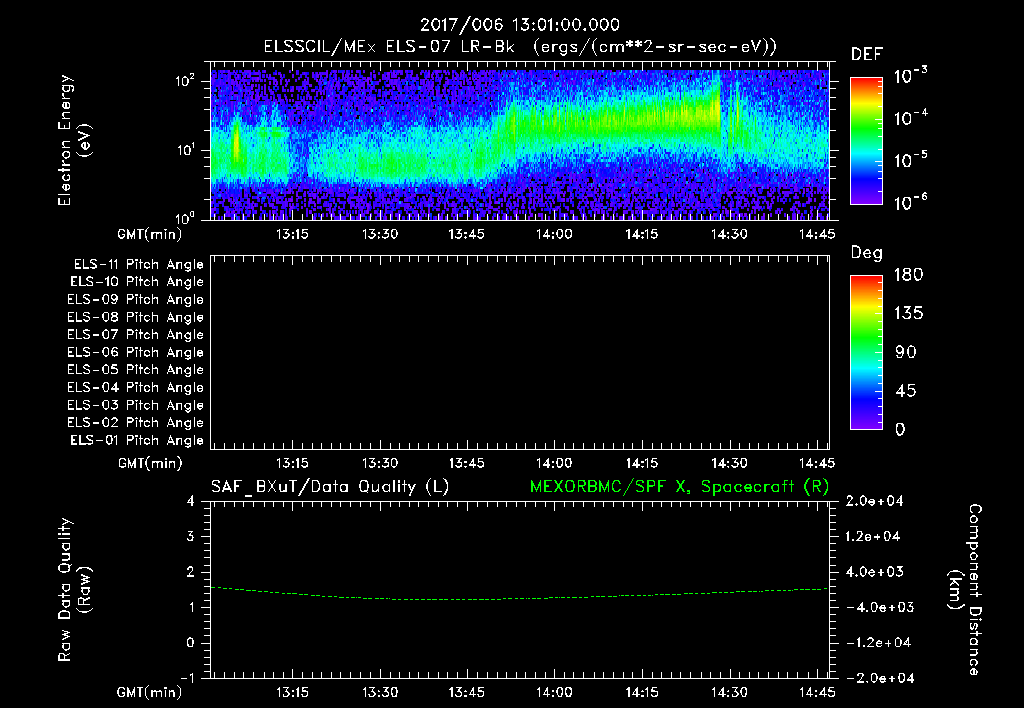Image resolution: width=1024 pixels, height=708 pixels.
Task: Select the ELS-03 Pitch Angle row label
Action: 136,405
